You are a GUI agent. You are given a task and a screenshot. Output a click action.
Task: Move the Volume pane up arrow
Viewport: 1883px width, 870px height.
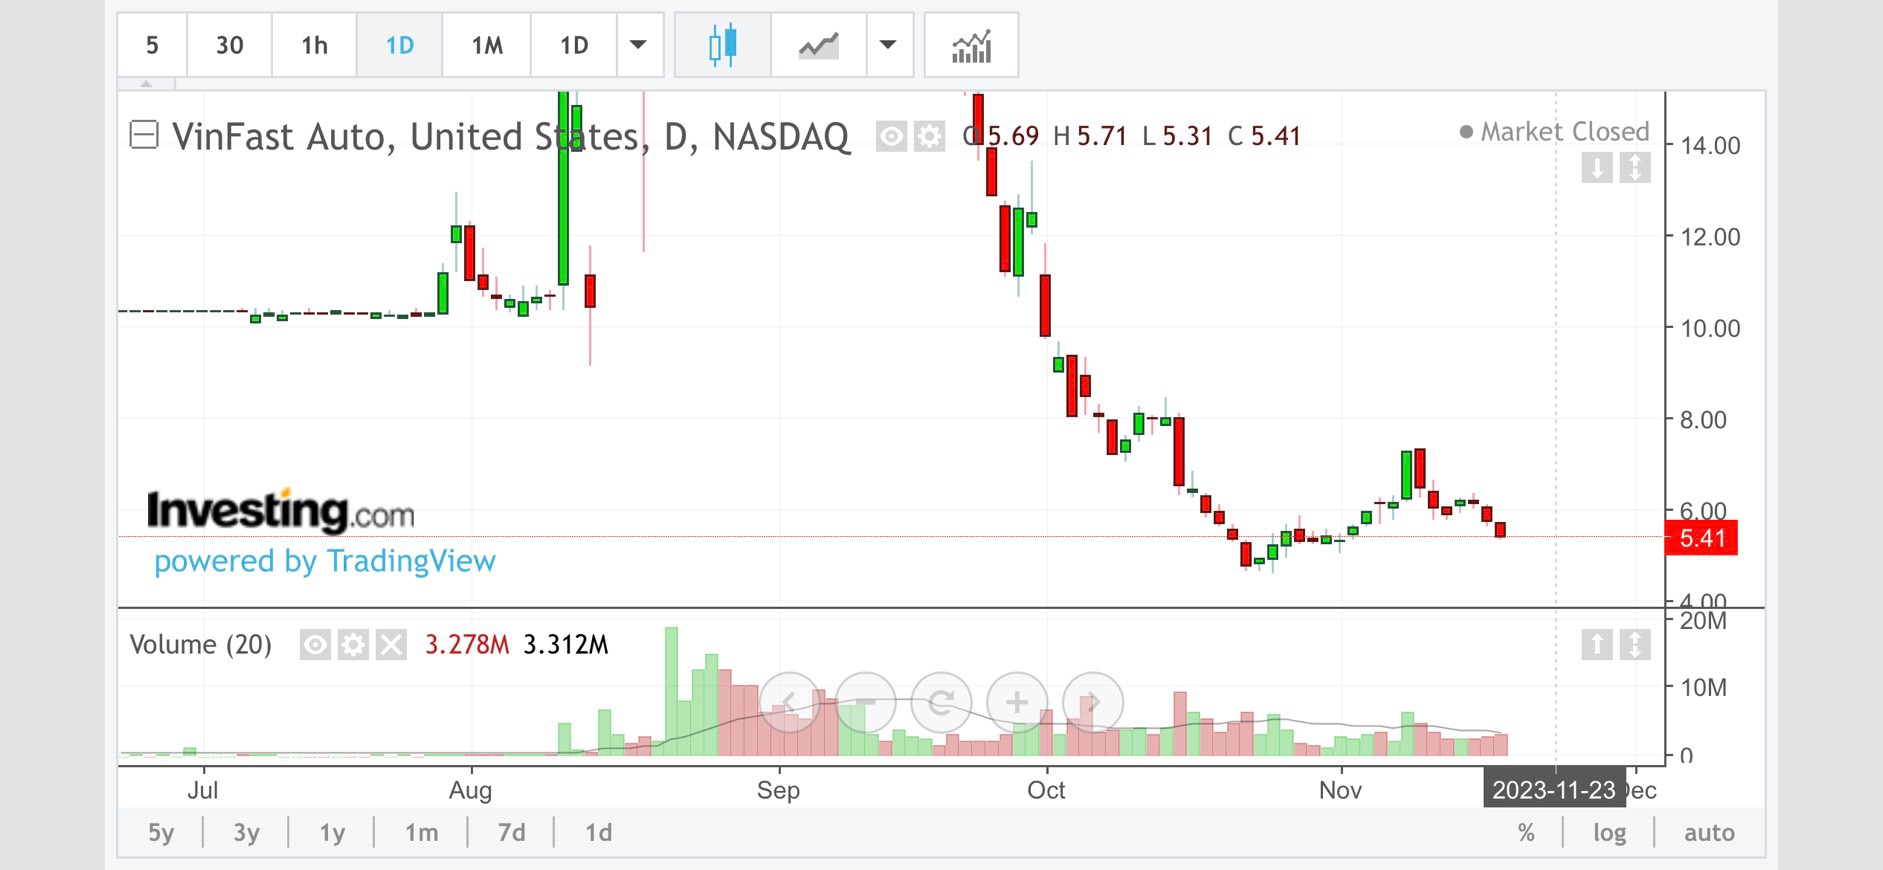tap(1597, 645)
